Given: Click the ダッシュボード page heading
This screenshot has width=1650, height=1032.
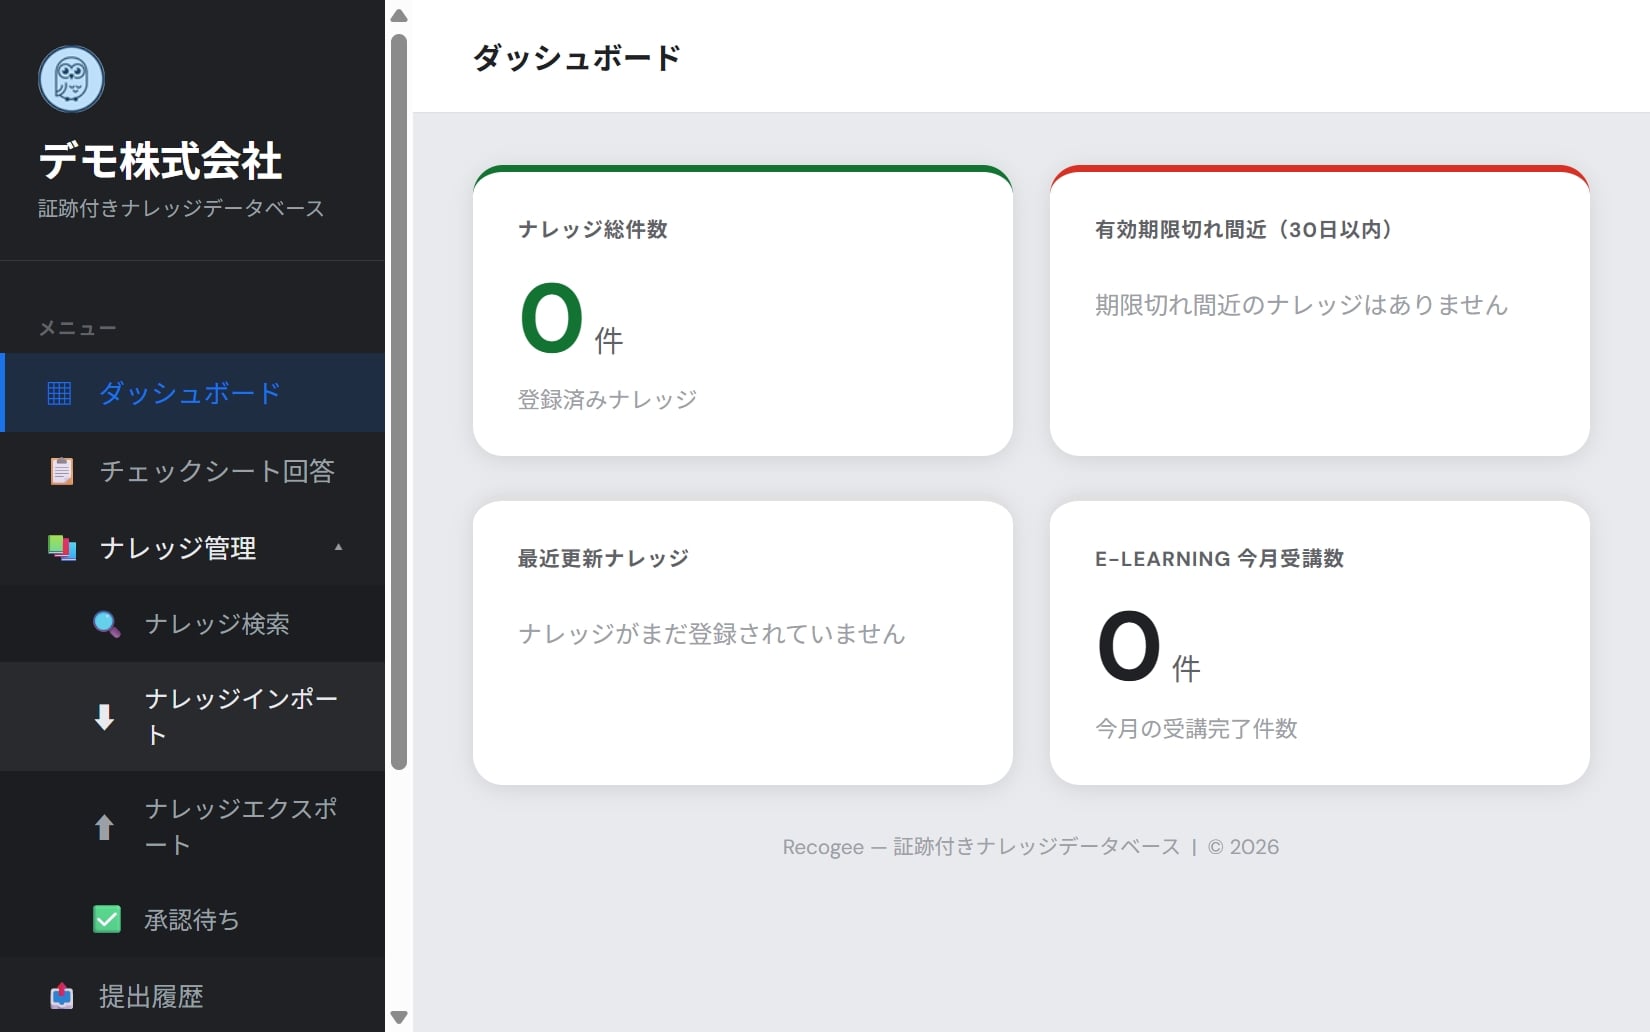Looking at the screenshot, I should point(576,57).
